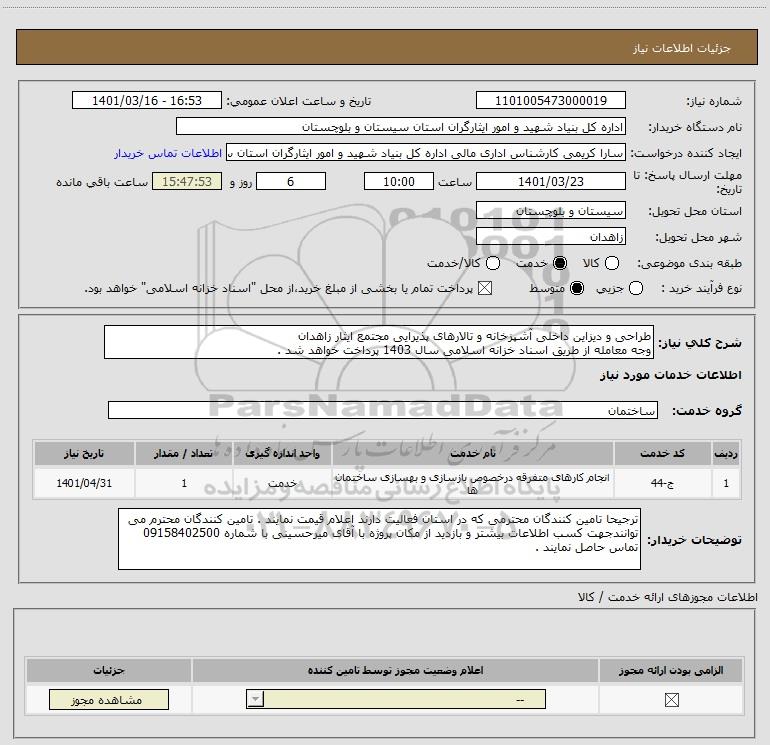Screen dimensions: 770x745
Task: Click the کد خدمت column header
Action: 662,453
